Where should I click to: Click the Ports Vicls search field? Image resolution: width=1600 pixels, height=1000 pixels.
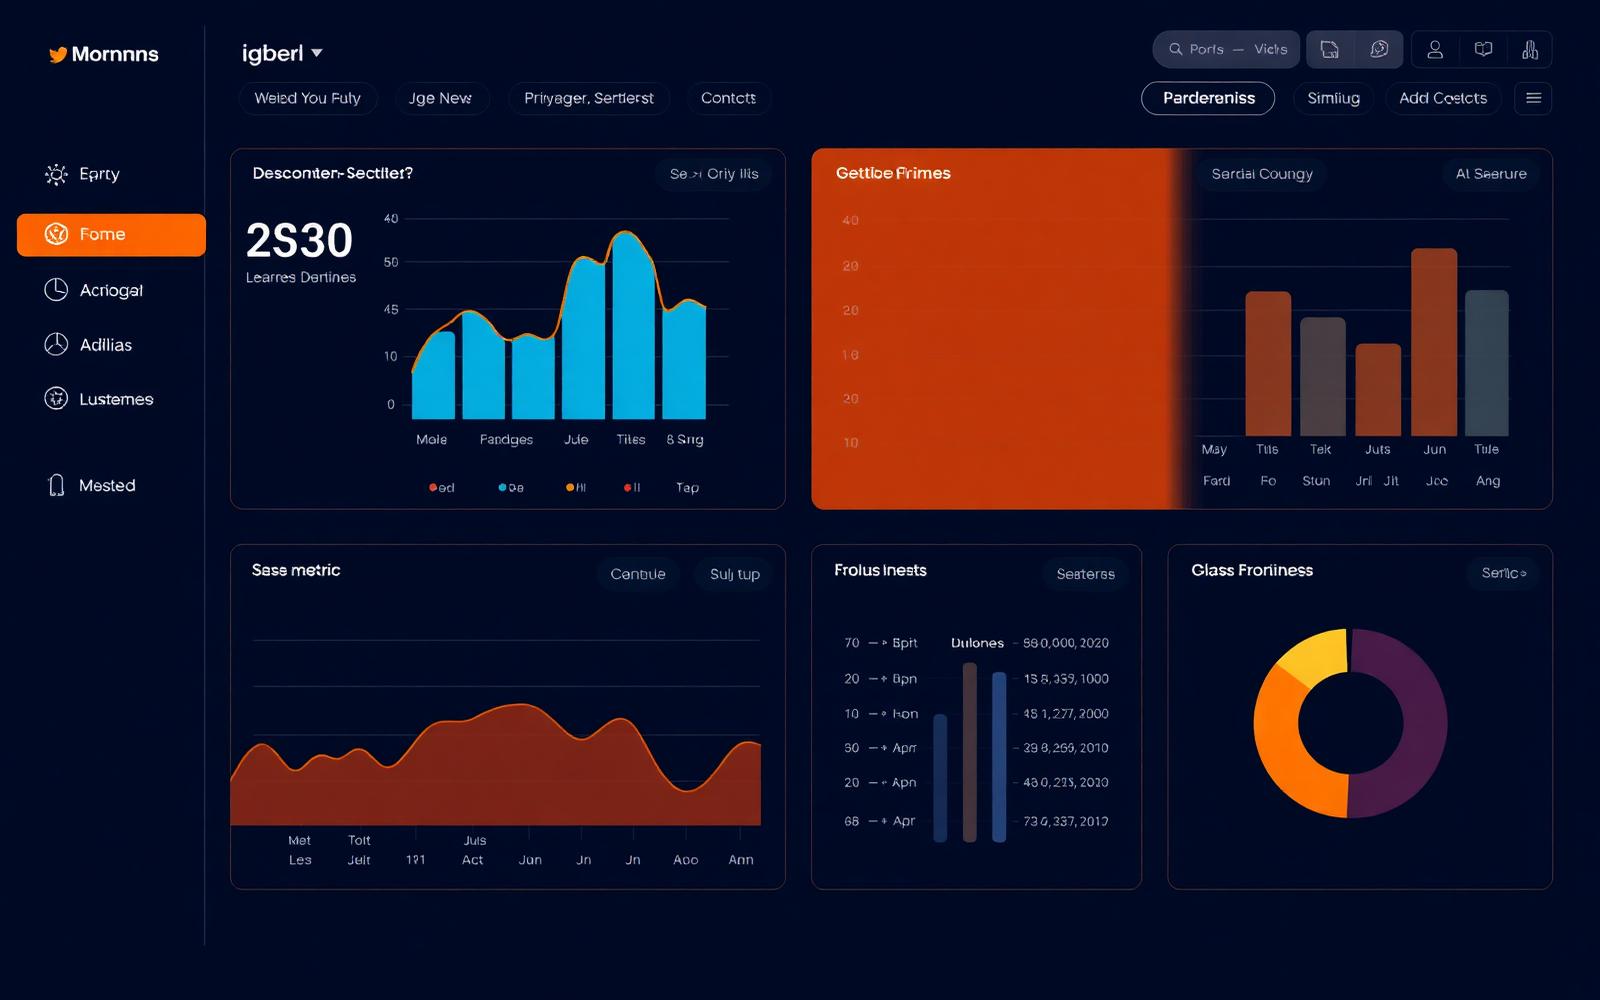pyautogui.click(x=1226, y=49)
